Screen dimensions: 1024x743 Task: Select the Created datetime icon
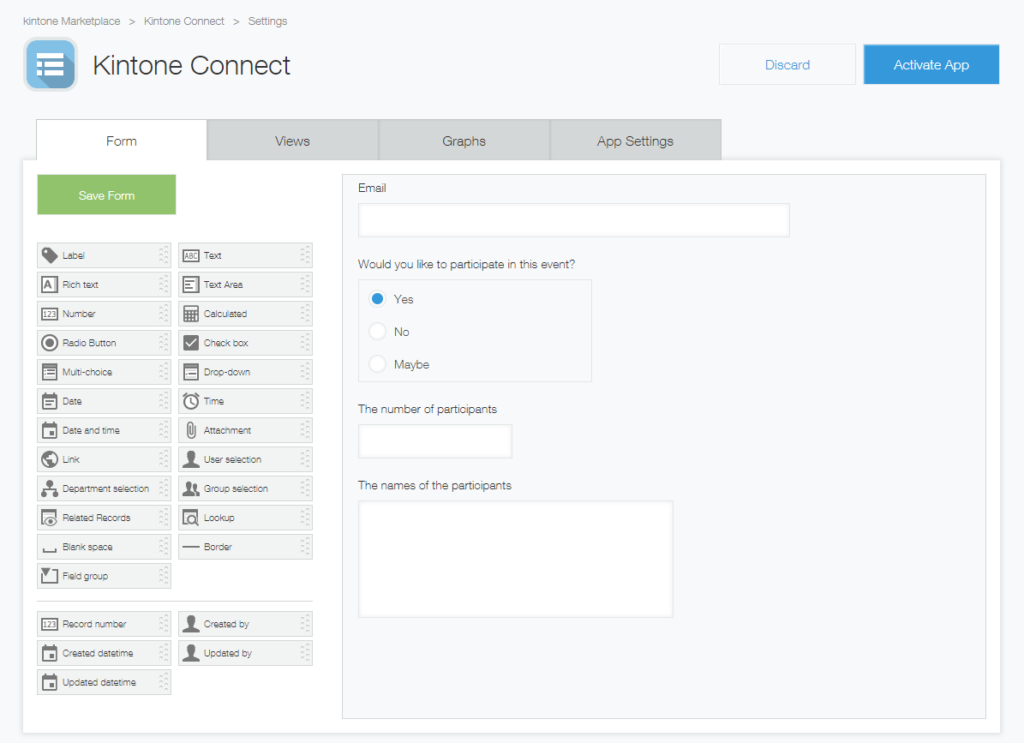click(50, 653)
